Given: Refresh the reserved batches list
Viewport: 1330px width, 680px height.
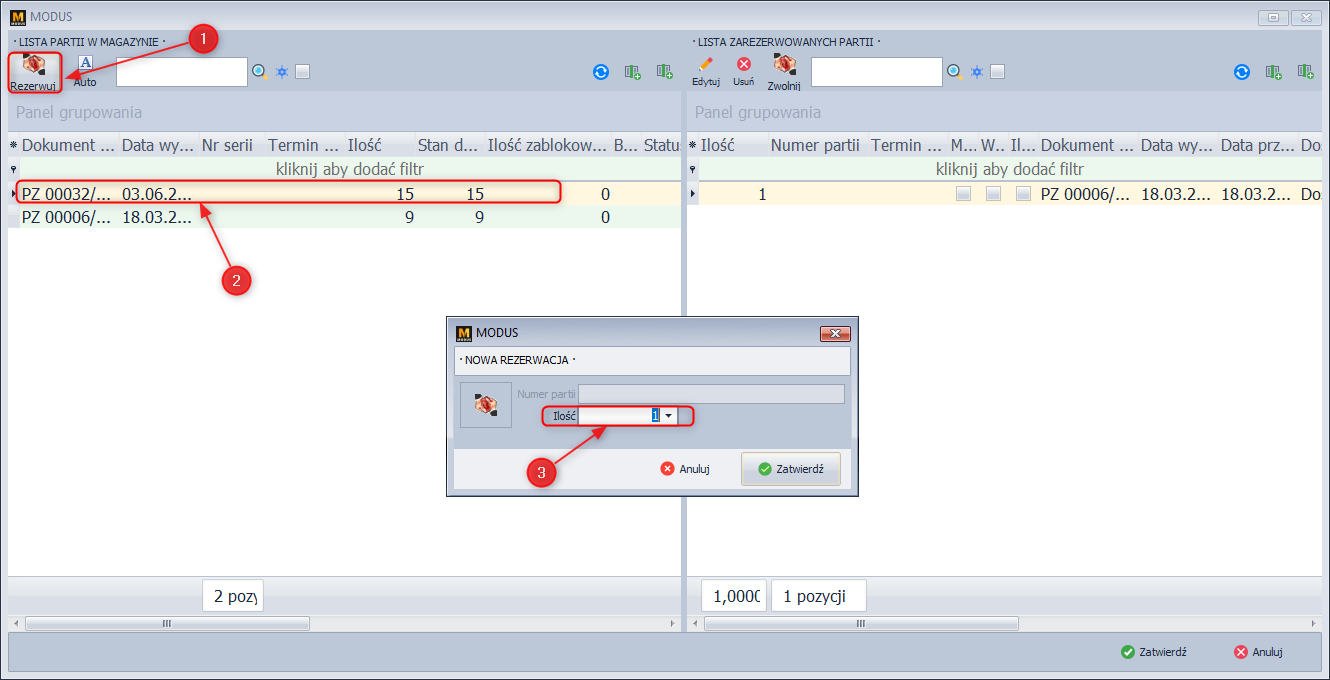Looking at the screenshot, I should pos(1241,72).
